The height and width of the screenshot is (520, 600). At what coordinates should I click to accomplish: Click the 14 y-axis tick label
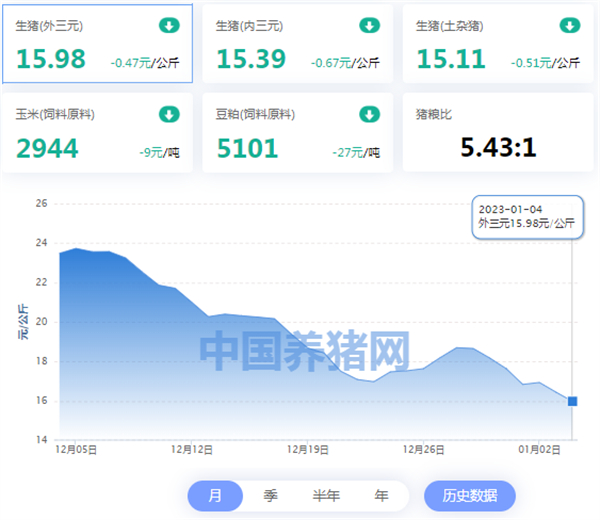click(x=41, y=440)
